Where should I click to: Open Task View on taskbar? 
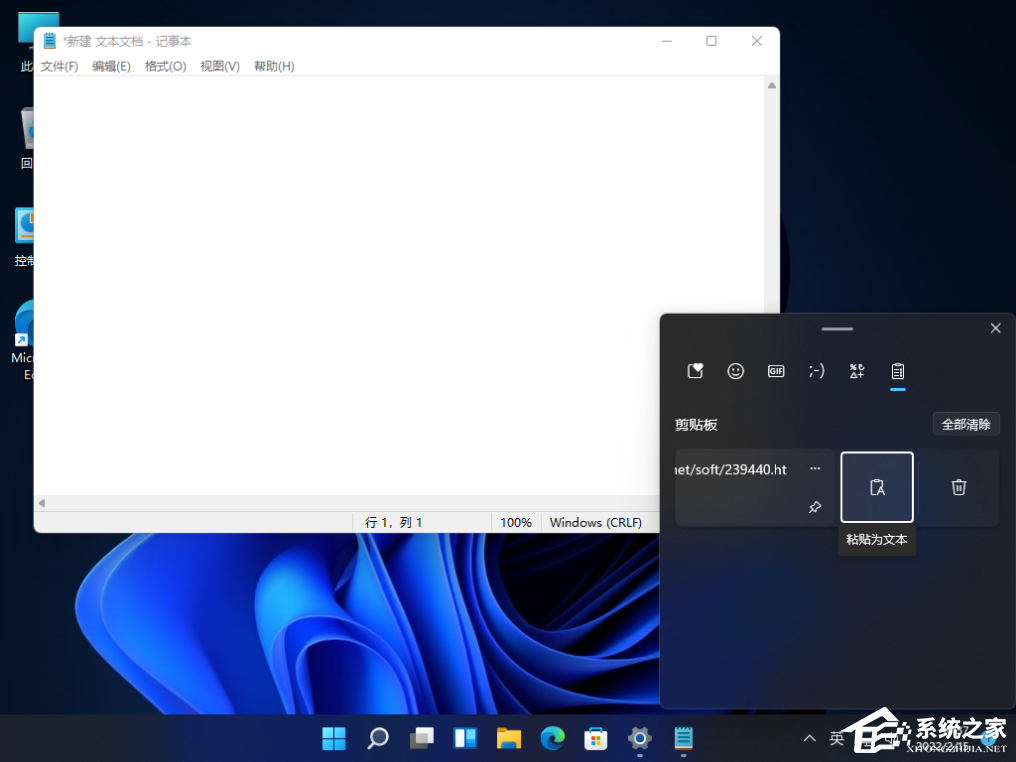[x=422, y=737]
